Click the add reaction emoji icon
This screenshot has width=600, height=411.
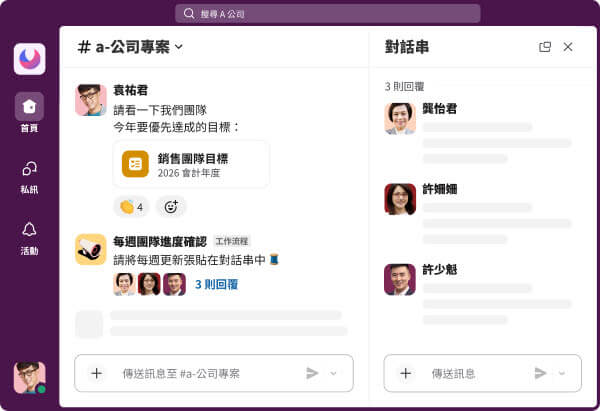[x=171, y=207]
